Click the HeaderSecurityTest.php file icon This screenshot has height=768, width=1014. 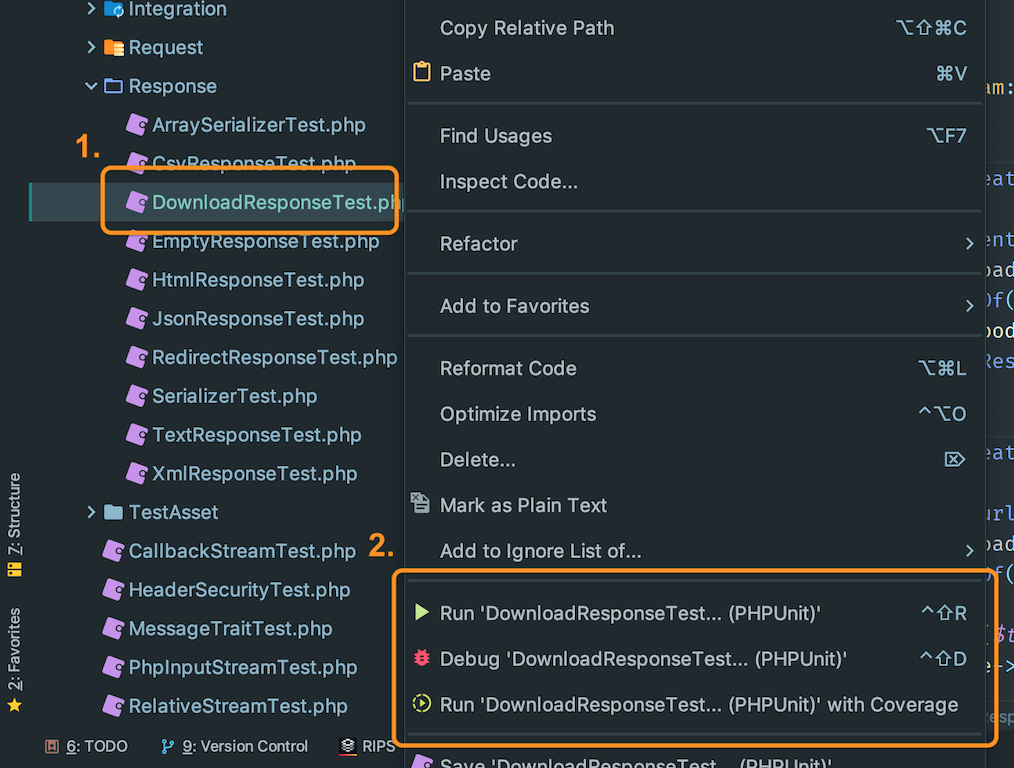[113, 590]
